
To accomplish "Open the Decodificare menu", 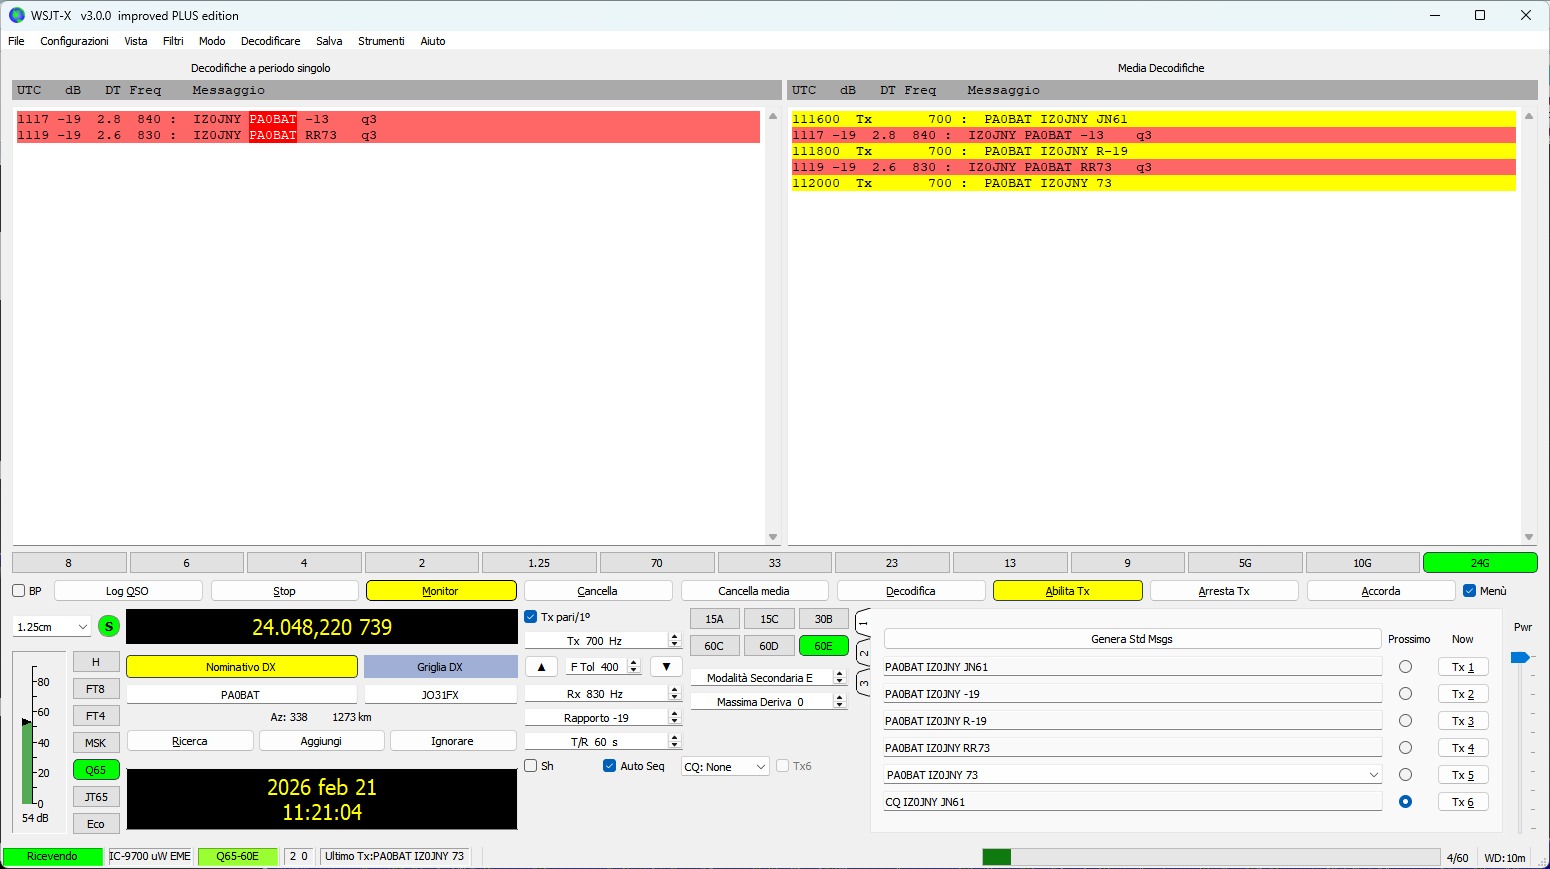I will tap(270, 41).
